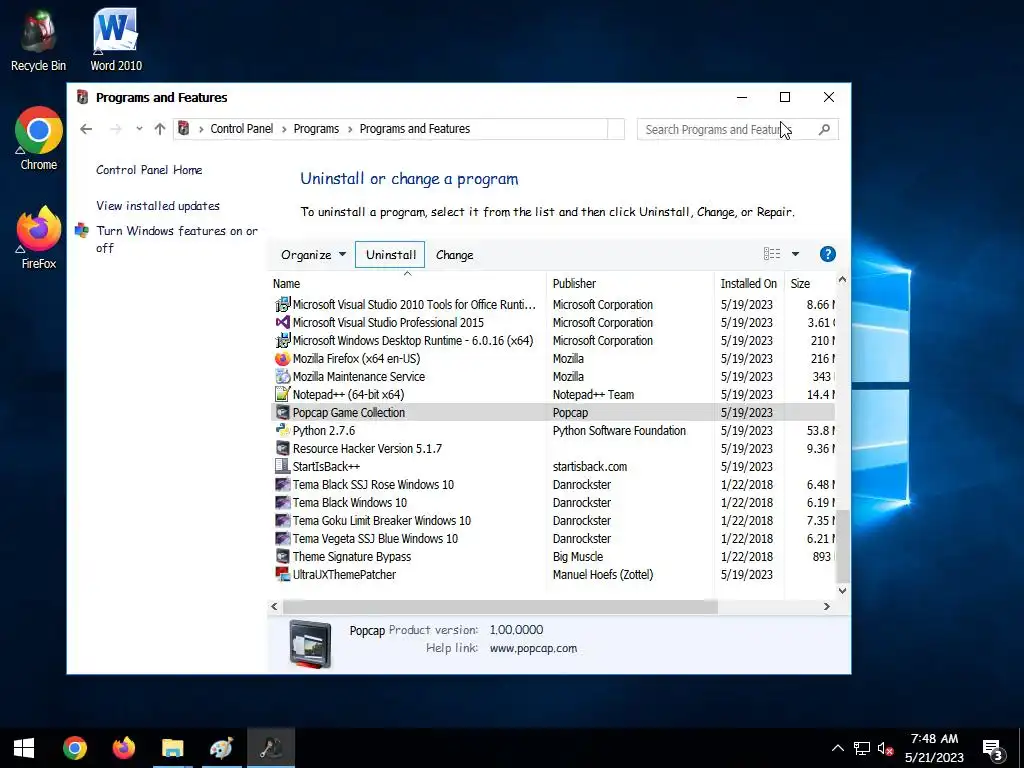The width and height of the screenshot is (1024, 768).
Task: Select Microsoft Visual Studio Professional 2015 icon
Action: click(x=282, y=323)
